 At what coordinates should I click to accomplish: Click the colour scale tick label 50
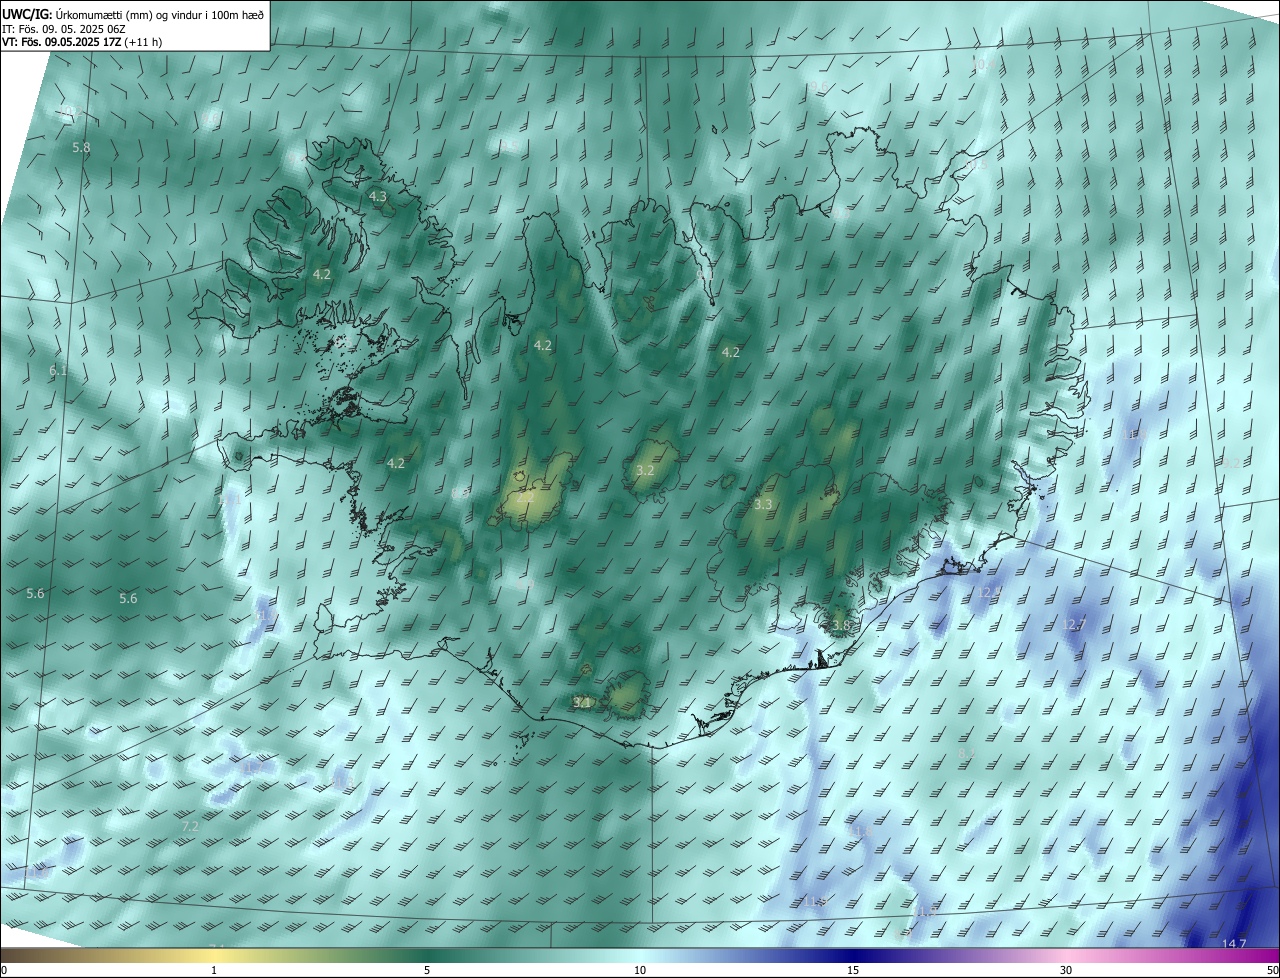(x=1272, y=970)
